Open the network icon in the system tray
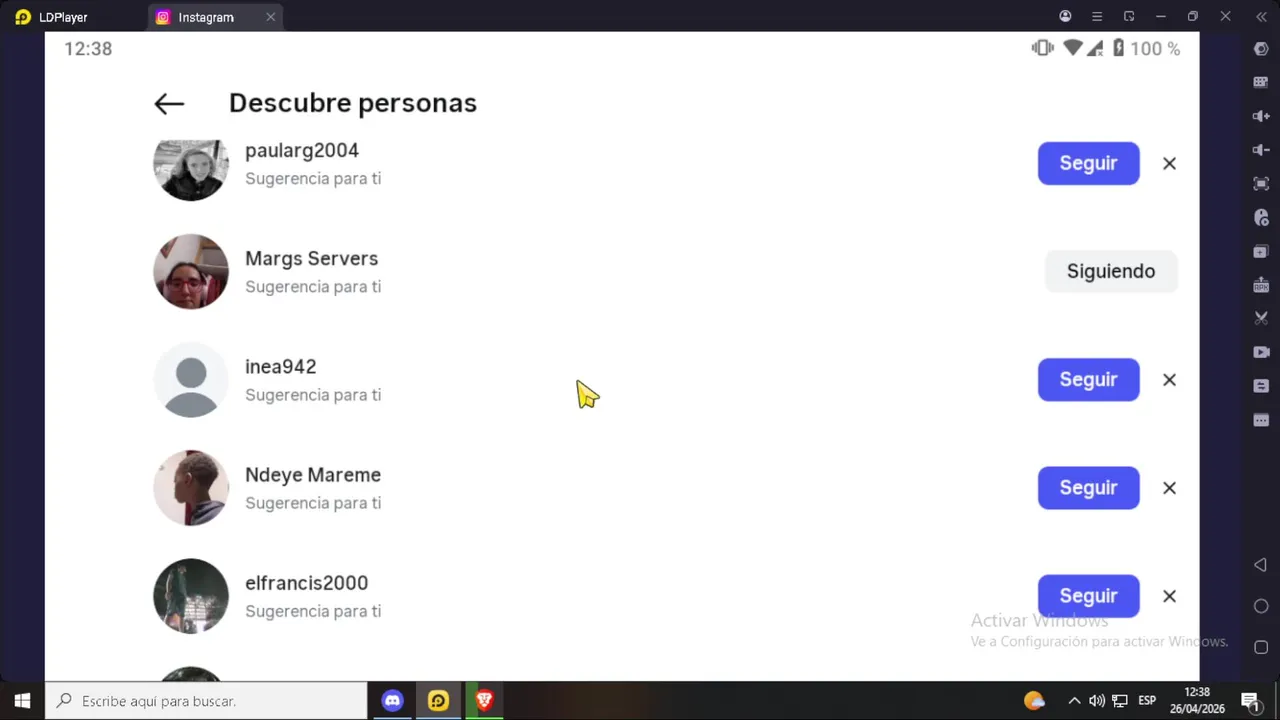The width and height of the screenshot is (1280, 720). point(1120,701)
